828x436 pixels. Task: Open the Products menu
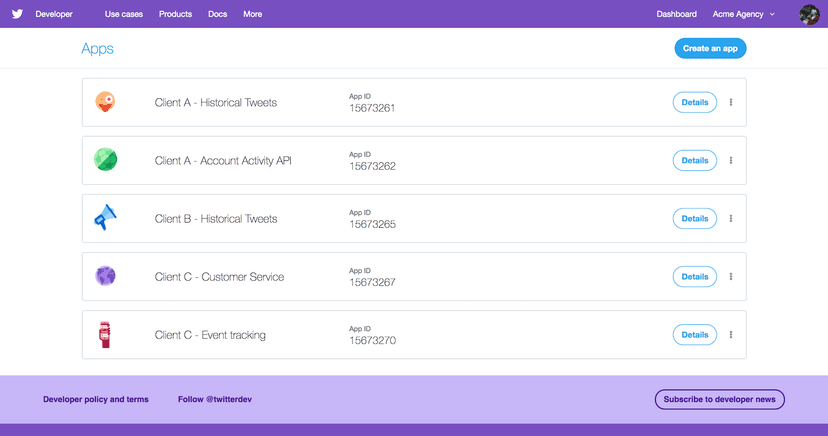coord(175,14)
